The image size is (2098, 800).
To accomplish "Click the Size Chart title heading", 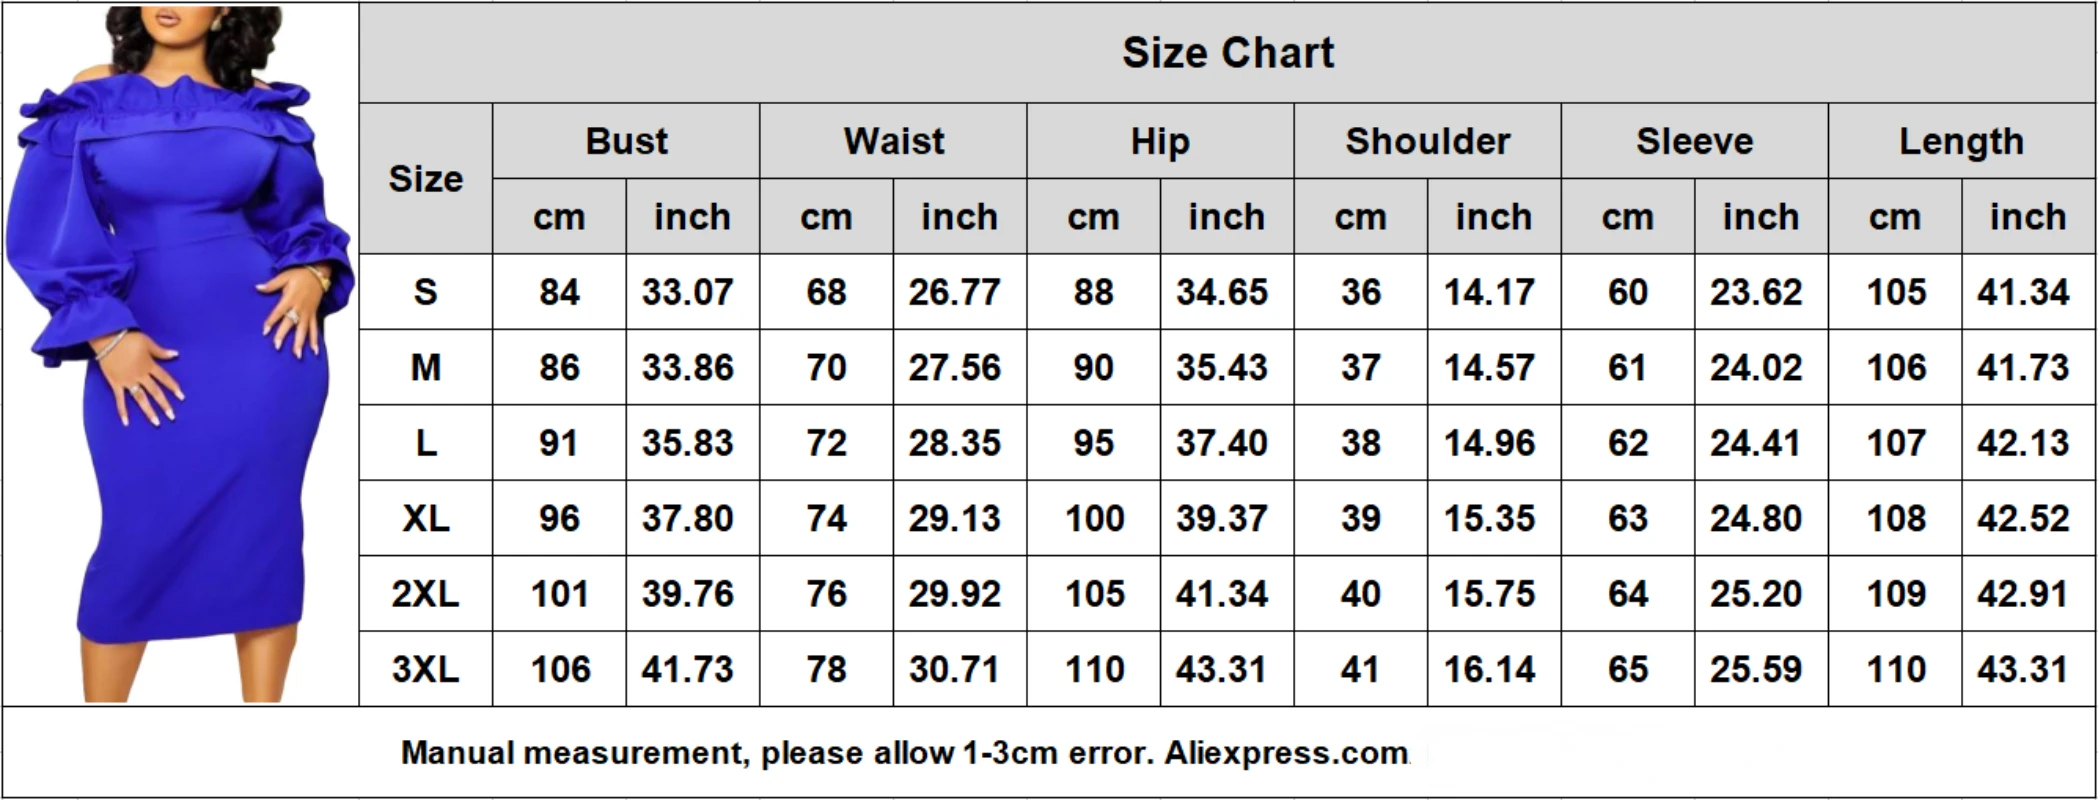I will tap(1227, 53).
